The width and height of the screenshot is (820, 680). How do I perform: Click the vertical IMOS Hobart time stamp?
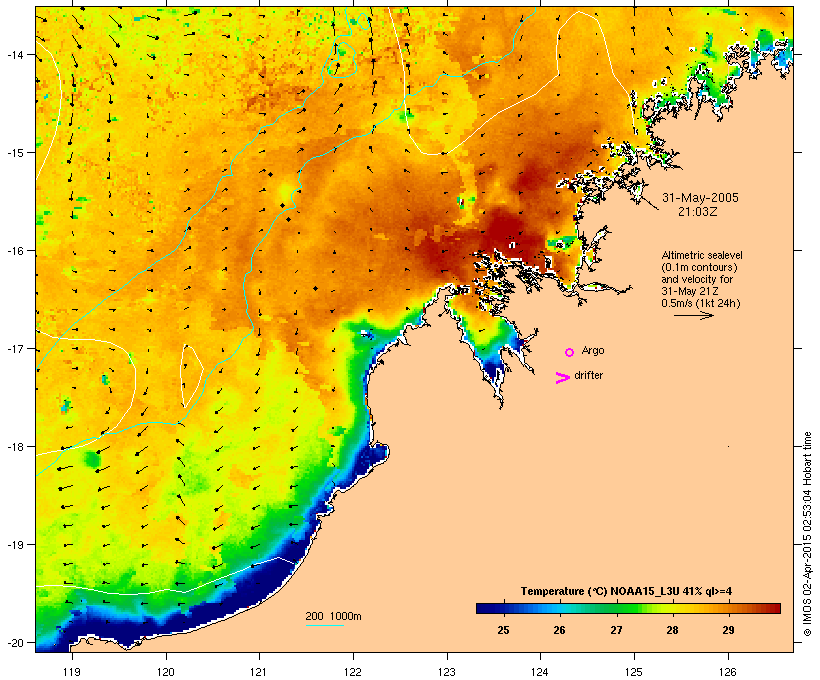[x=807, y=534]
